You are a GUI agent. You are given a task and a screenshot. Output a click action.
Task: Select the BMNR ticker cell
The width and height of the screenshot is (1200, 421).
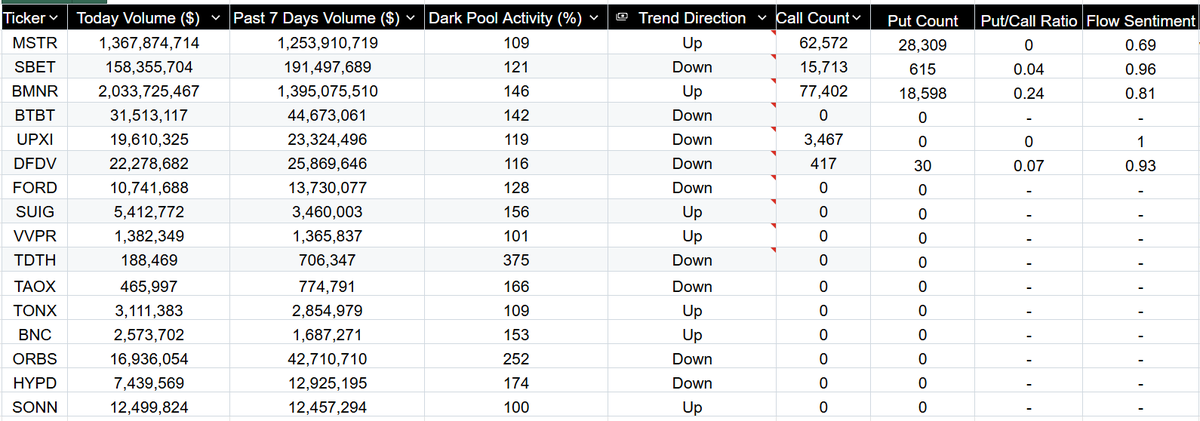point(35,91)
